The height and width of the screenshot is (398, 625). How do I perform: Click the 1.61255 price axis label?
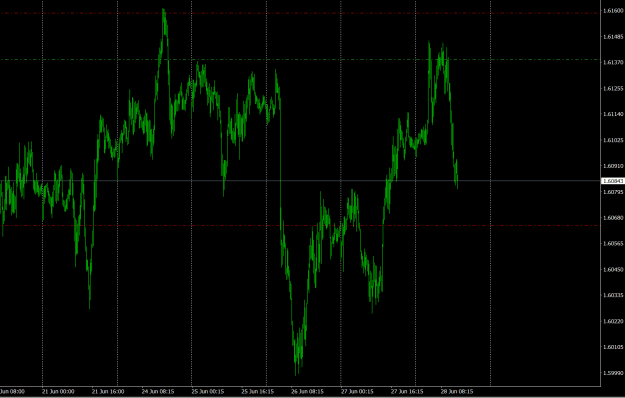613,88
